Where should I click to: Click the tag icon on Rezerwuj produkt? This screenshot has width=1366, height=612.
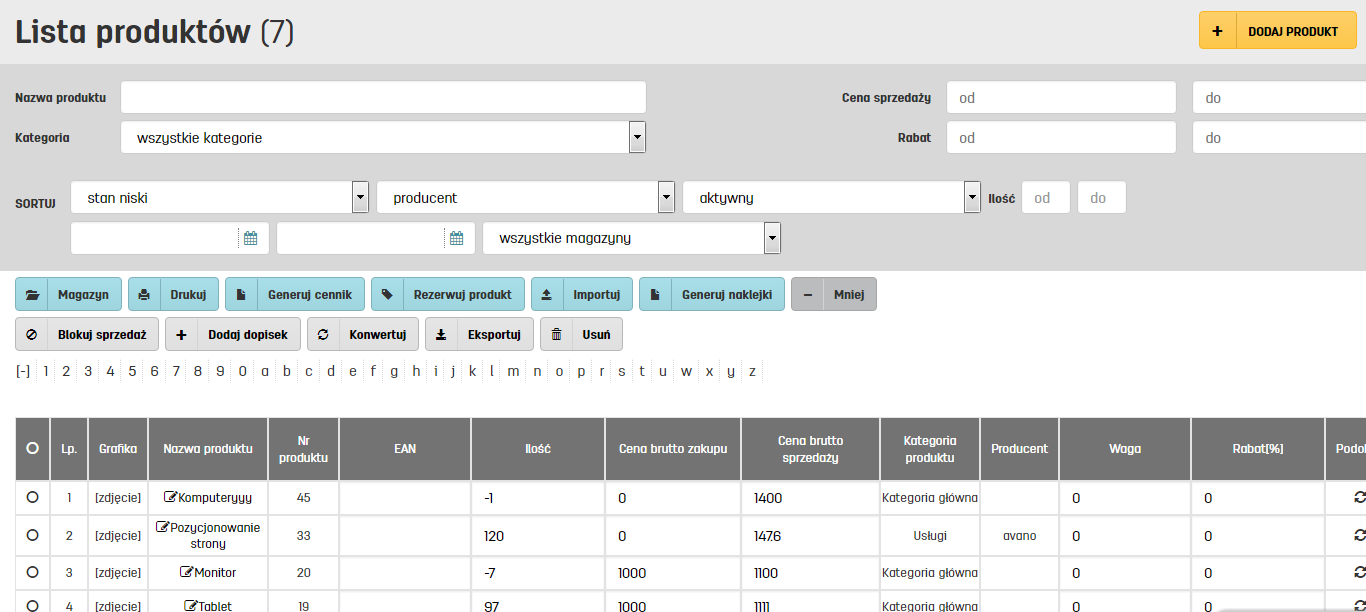point(388,295)
